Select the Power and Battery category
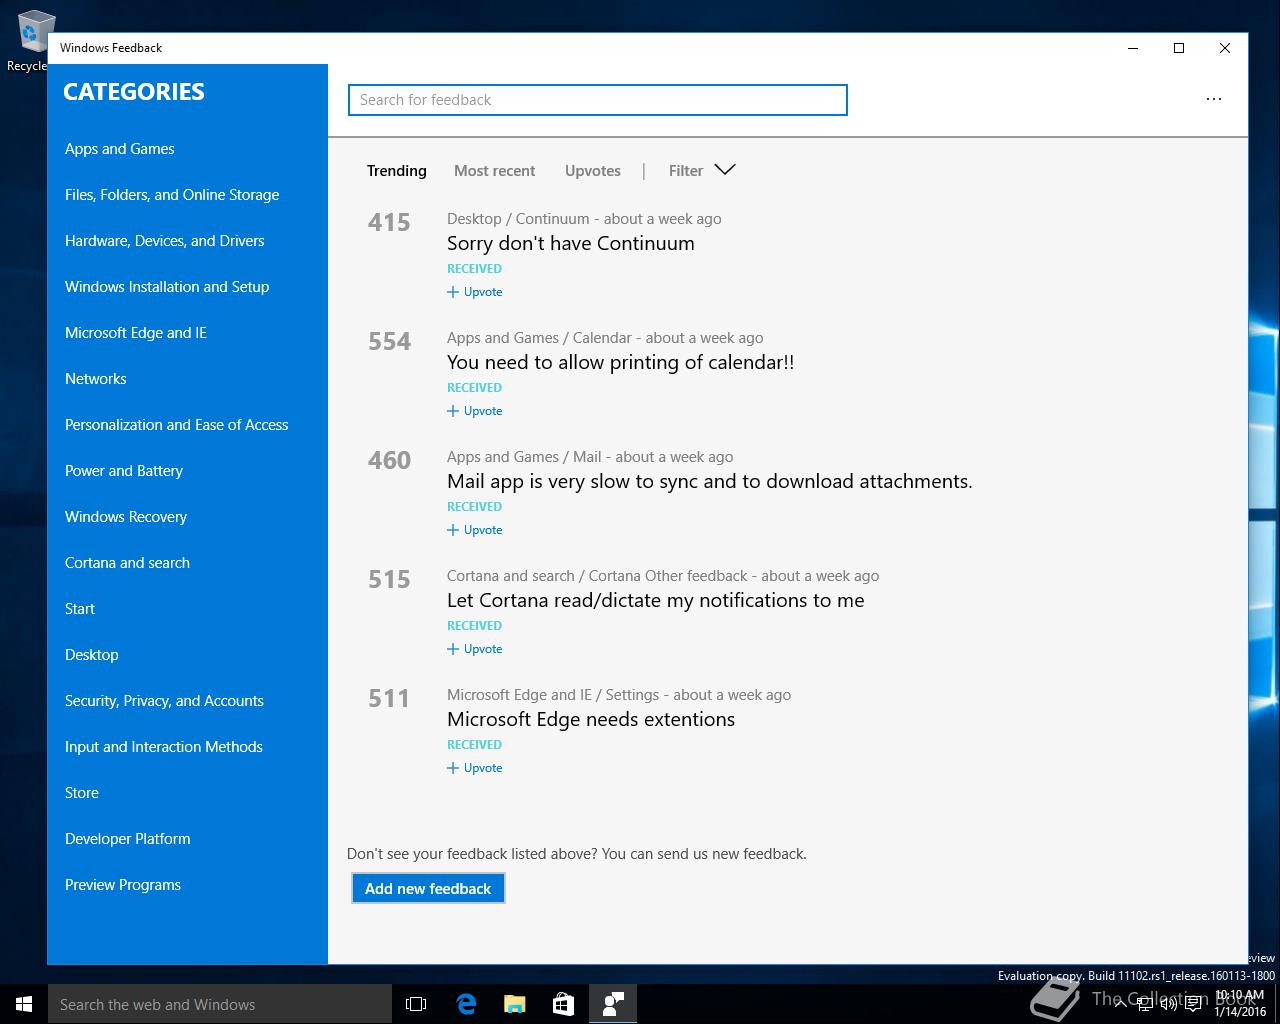1280x1024 pixels. pos(124,471)
